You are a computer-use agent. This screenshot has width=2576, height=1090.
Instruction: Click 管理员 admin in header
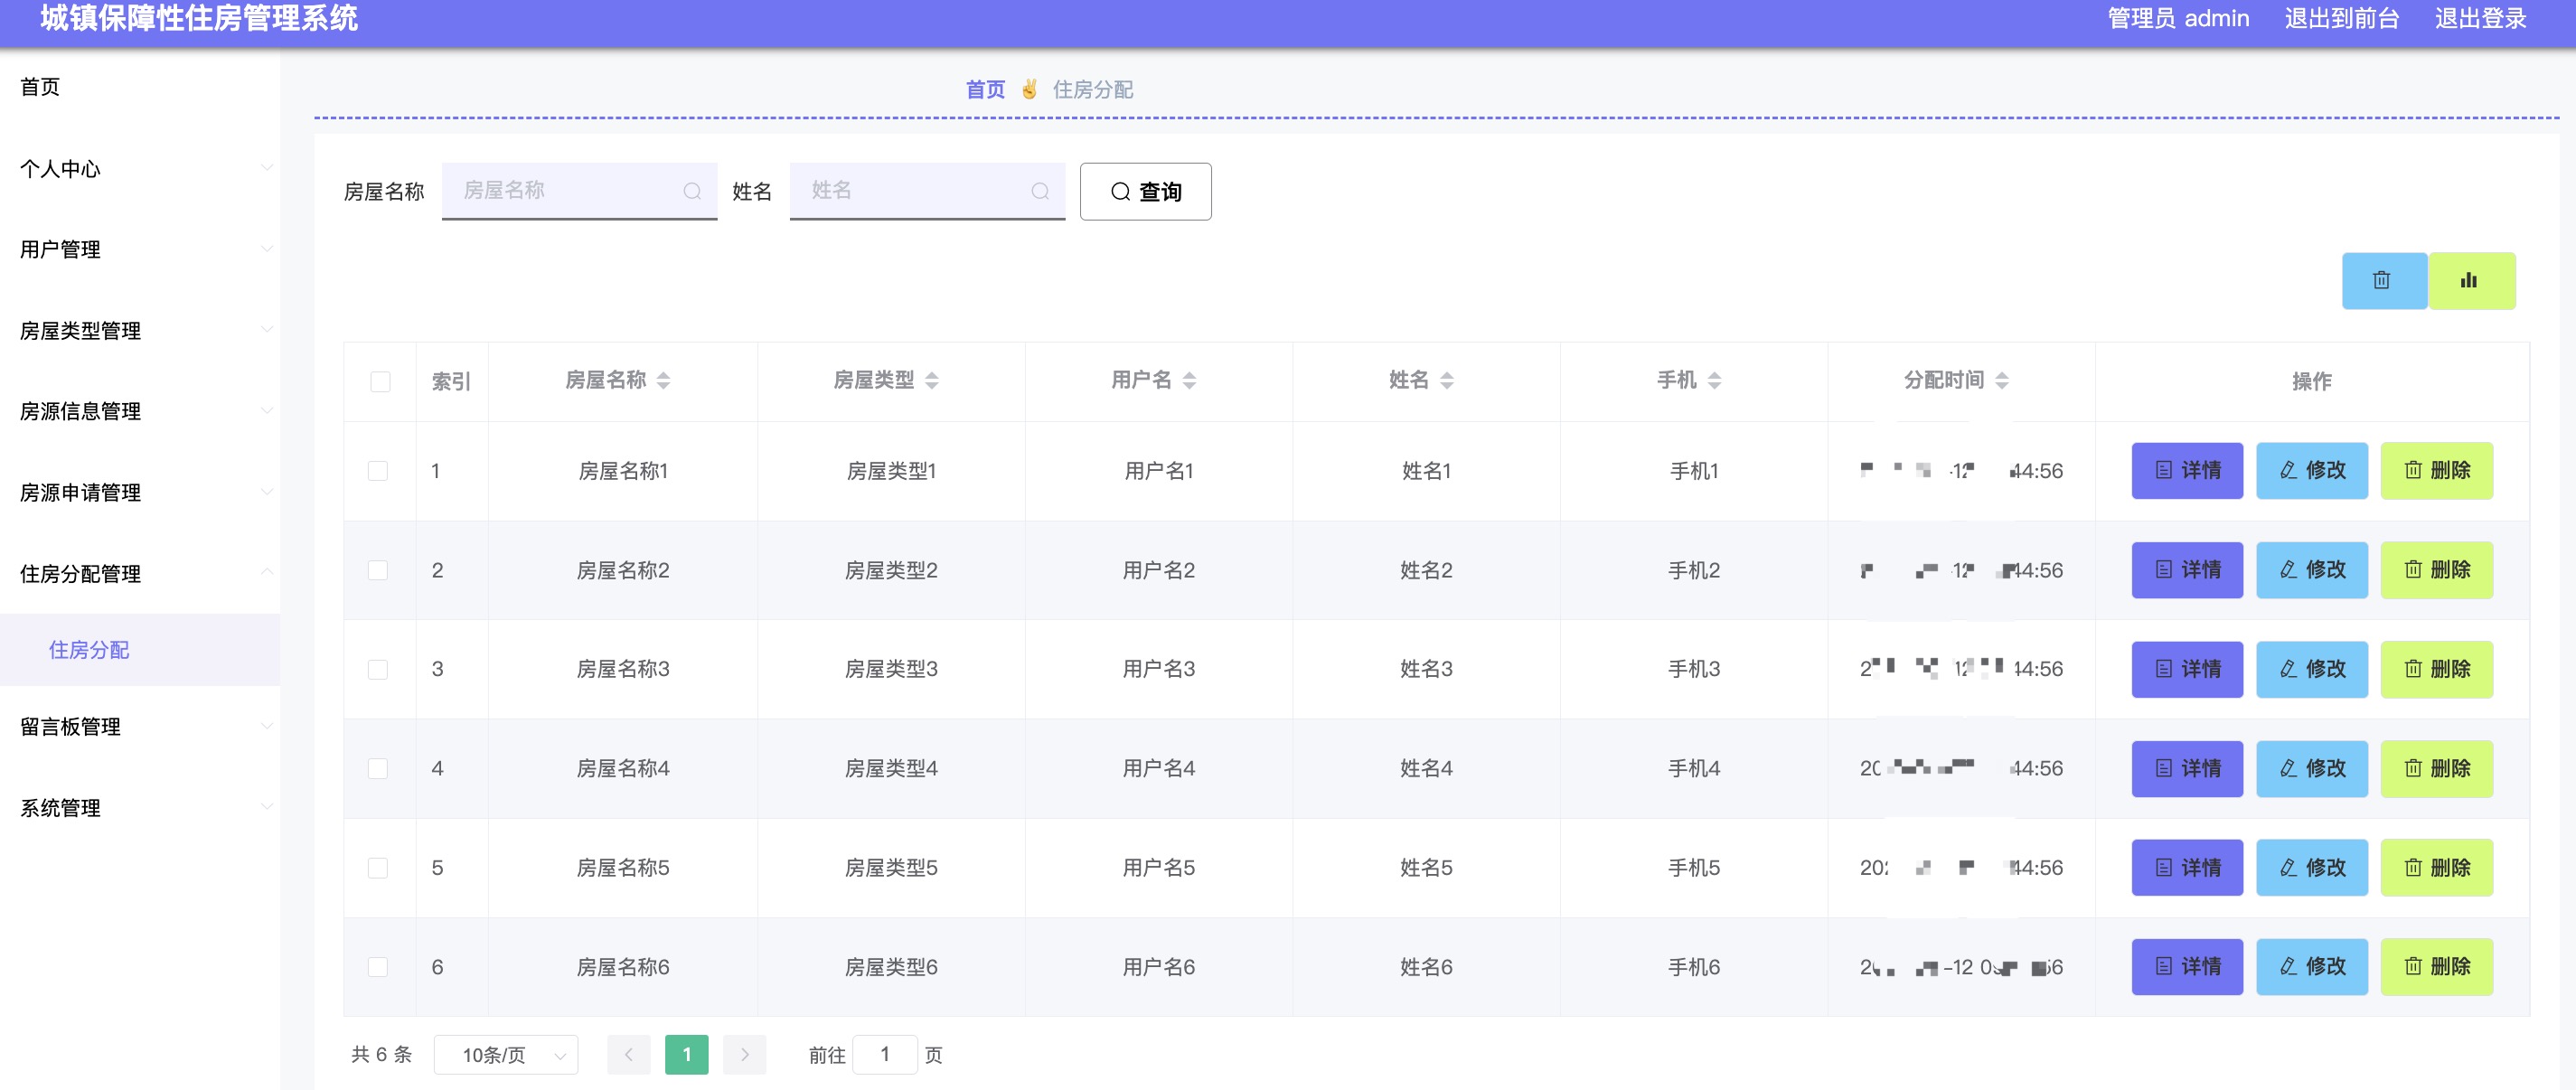pos(2178,18)
